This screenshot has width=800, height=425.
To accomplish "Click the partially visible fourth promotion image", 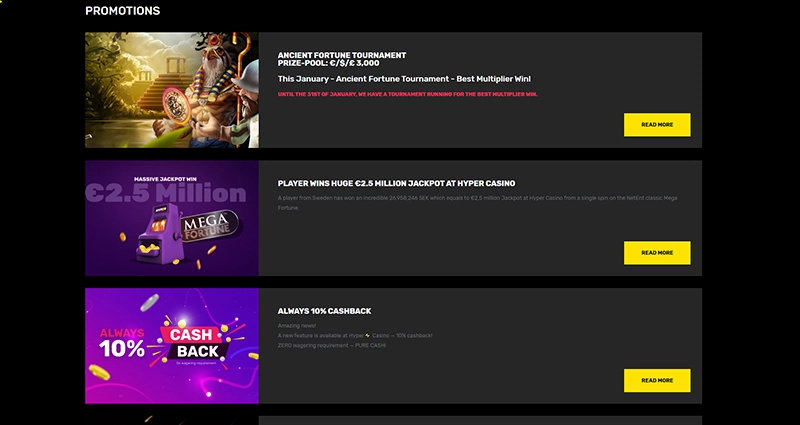I will click(171, 420).
